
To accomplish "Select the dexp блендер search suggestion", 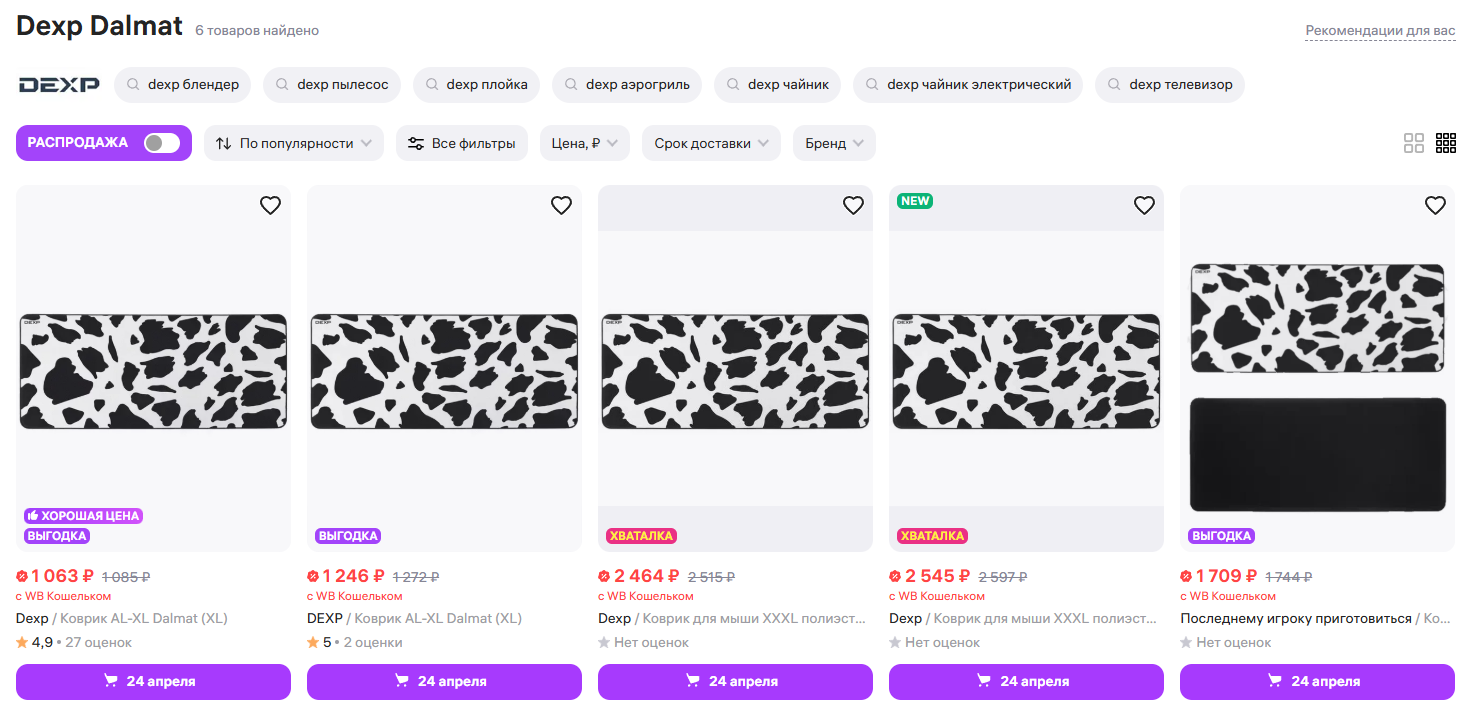I will [x=183, y=85].
